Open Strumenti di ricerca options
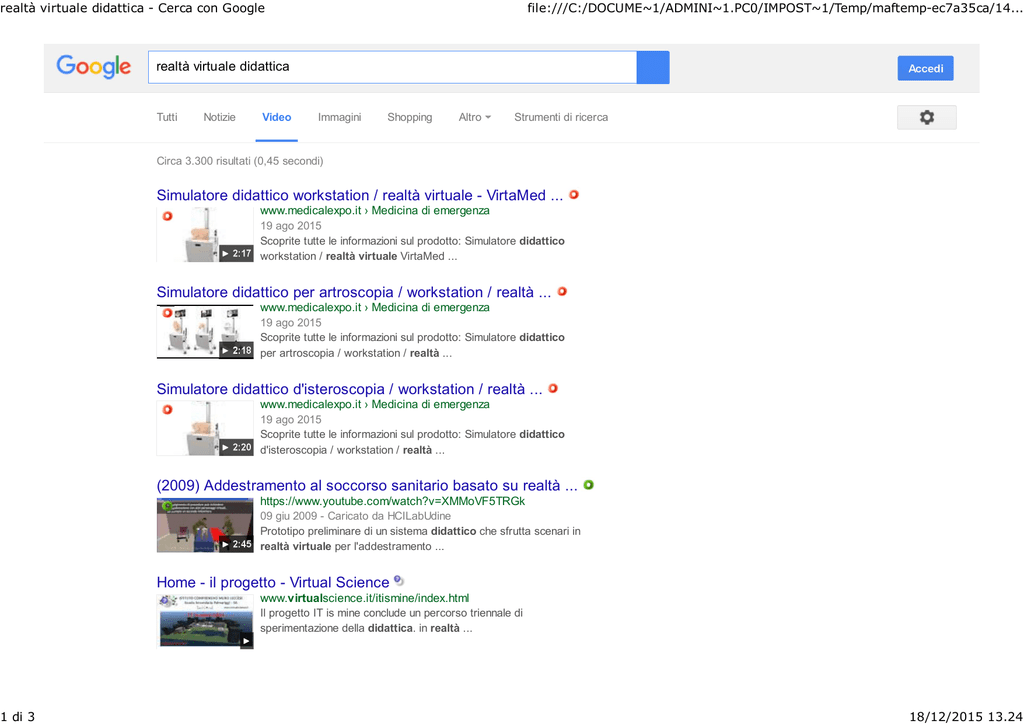The height and width of the screenshot is (724, 1024). pos(561,118)
